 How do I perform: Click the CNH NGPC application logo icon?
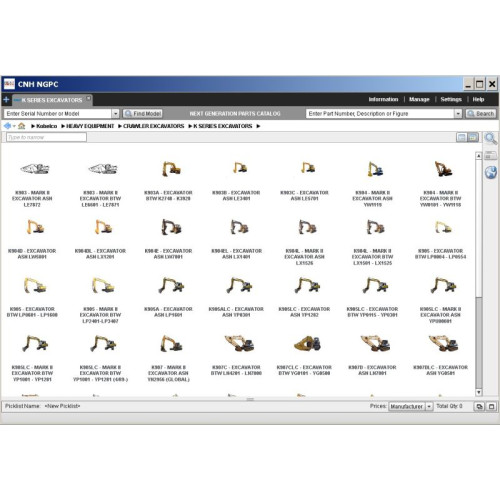pyautogui.click(x=9, y=84)
